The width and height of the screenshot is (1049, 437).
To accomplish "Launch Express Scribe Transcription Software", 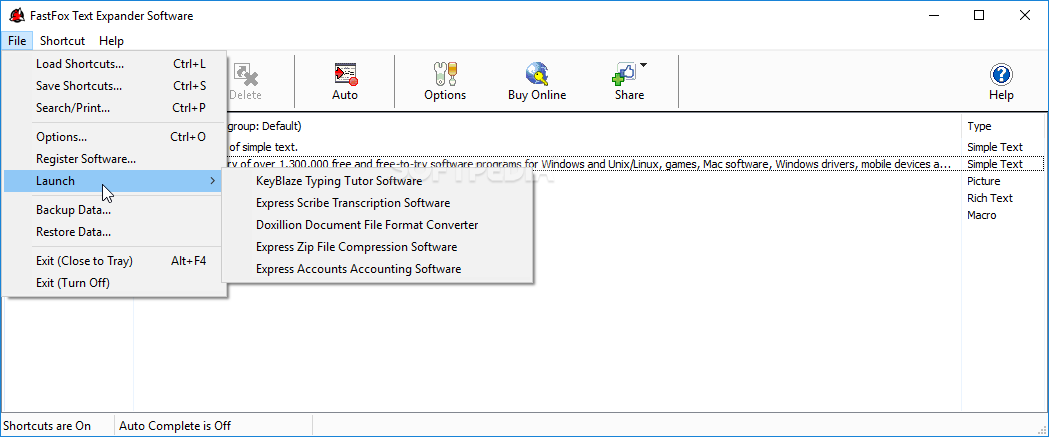I will click(x=377, y=203).
